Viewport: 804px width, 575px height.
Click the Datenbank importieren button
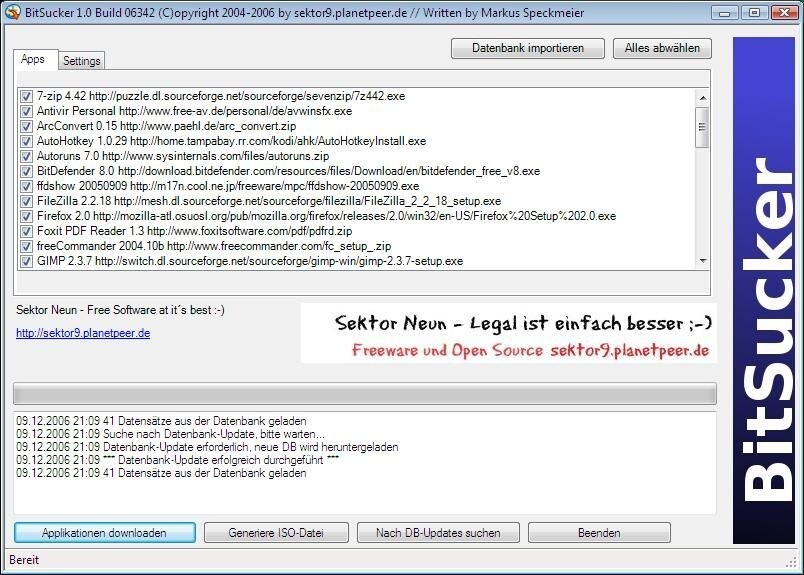point(528,48)
